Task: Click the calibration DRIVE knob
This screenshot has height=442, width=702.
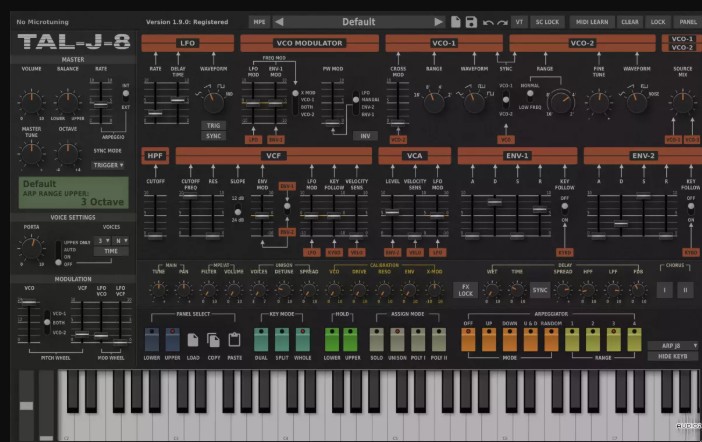Action: tap(359, 290)
